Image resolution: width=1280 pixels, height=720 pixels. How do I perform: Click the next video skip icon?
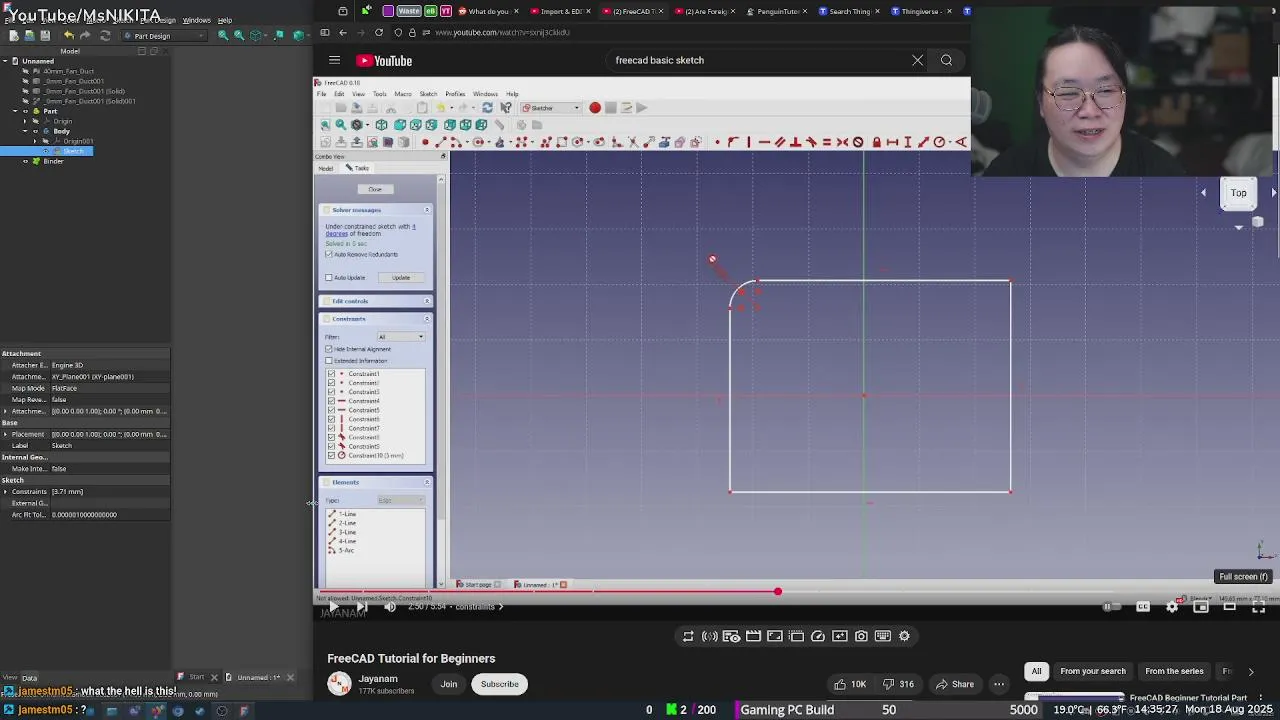[x=362, y=607]
